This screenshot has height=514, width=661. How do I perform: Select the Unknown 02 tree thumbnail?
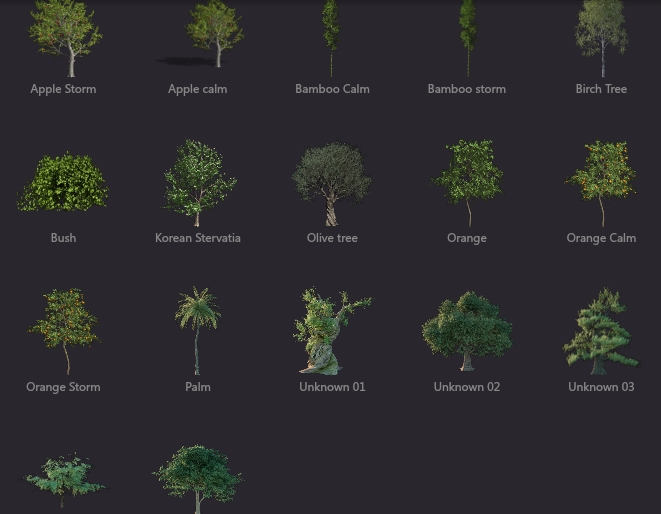tap(467, 330)
